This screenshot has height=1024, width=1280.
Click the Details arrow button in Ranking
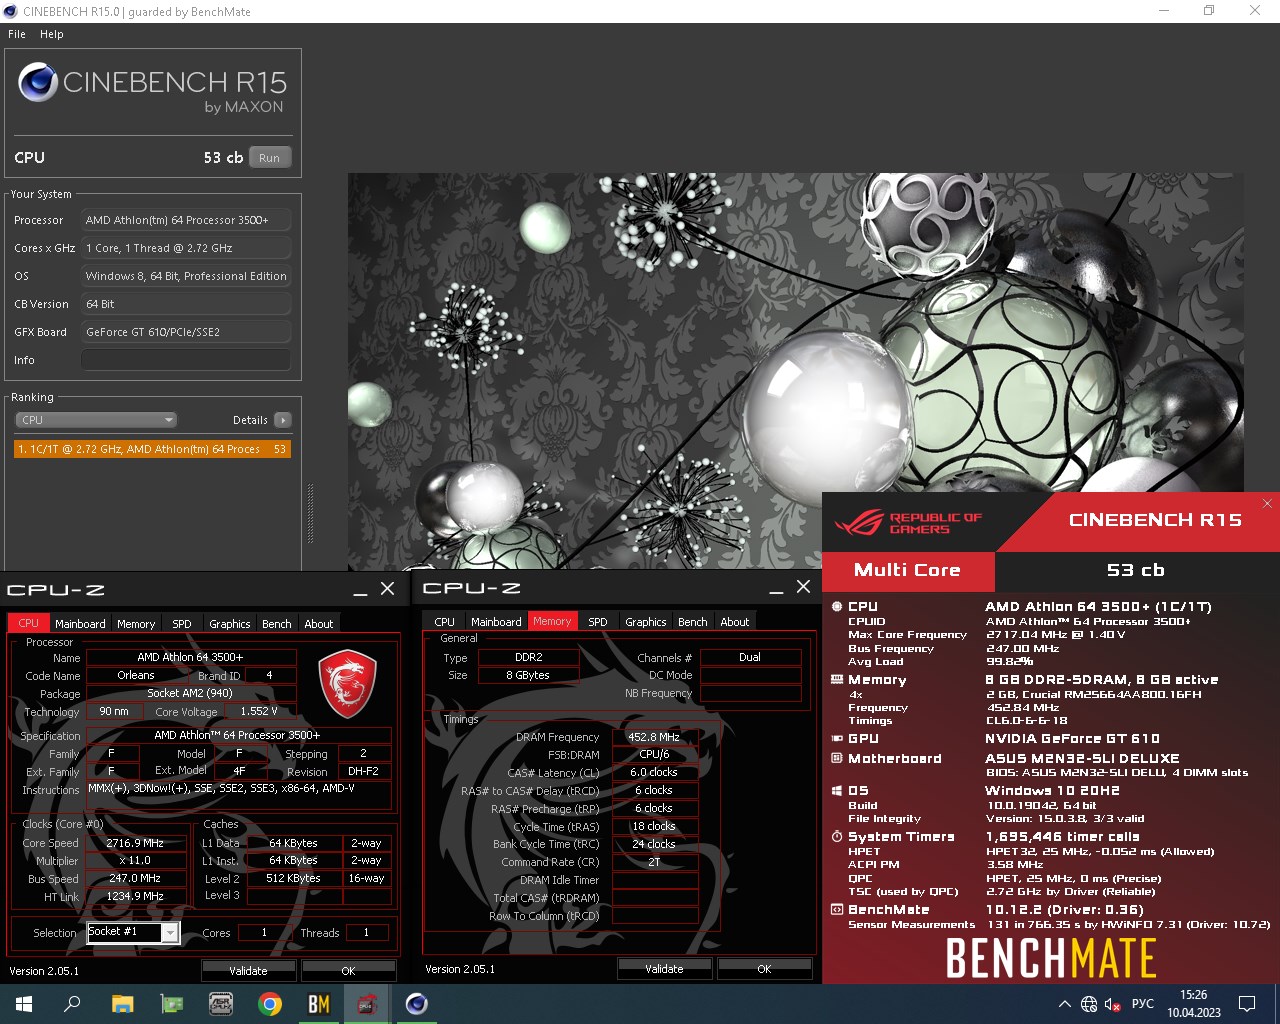(283, 420)
